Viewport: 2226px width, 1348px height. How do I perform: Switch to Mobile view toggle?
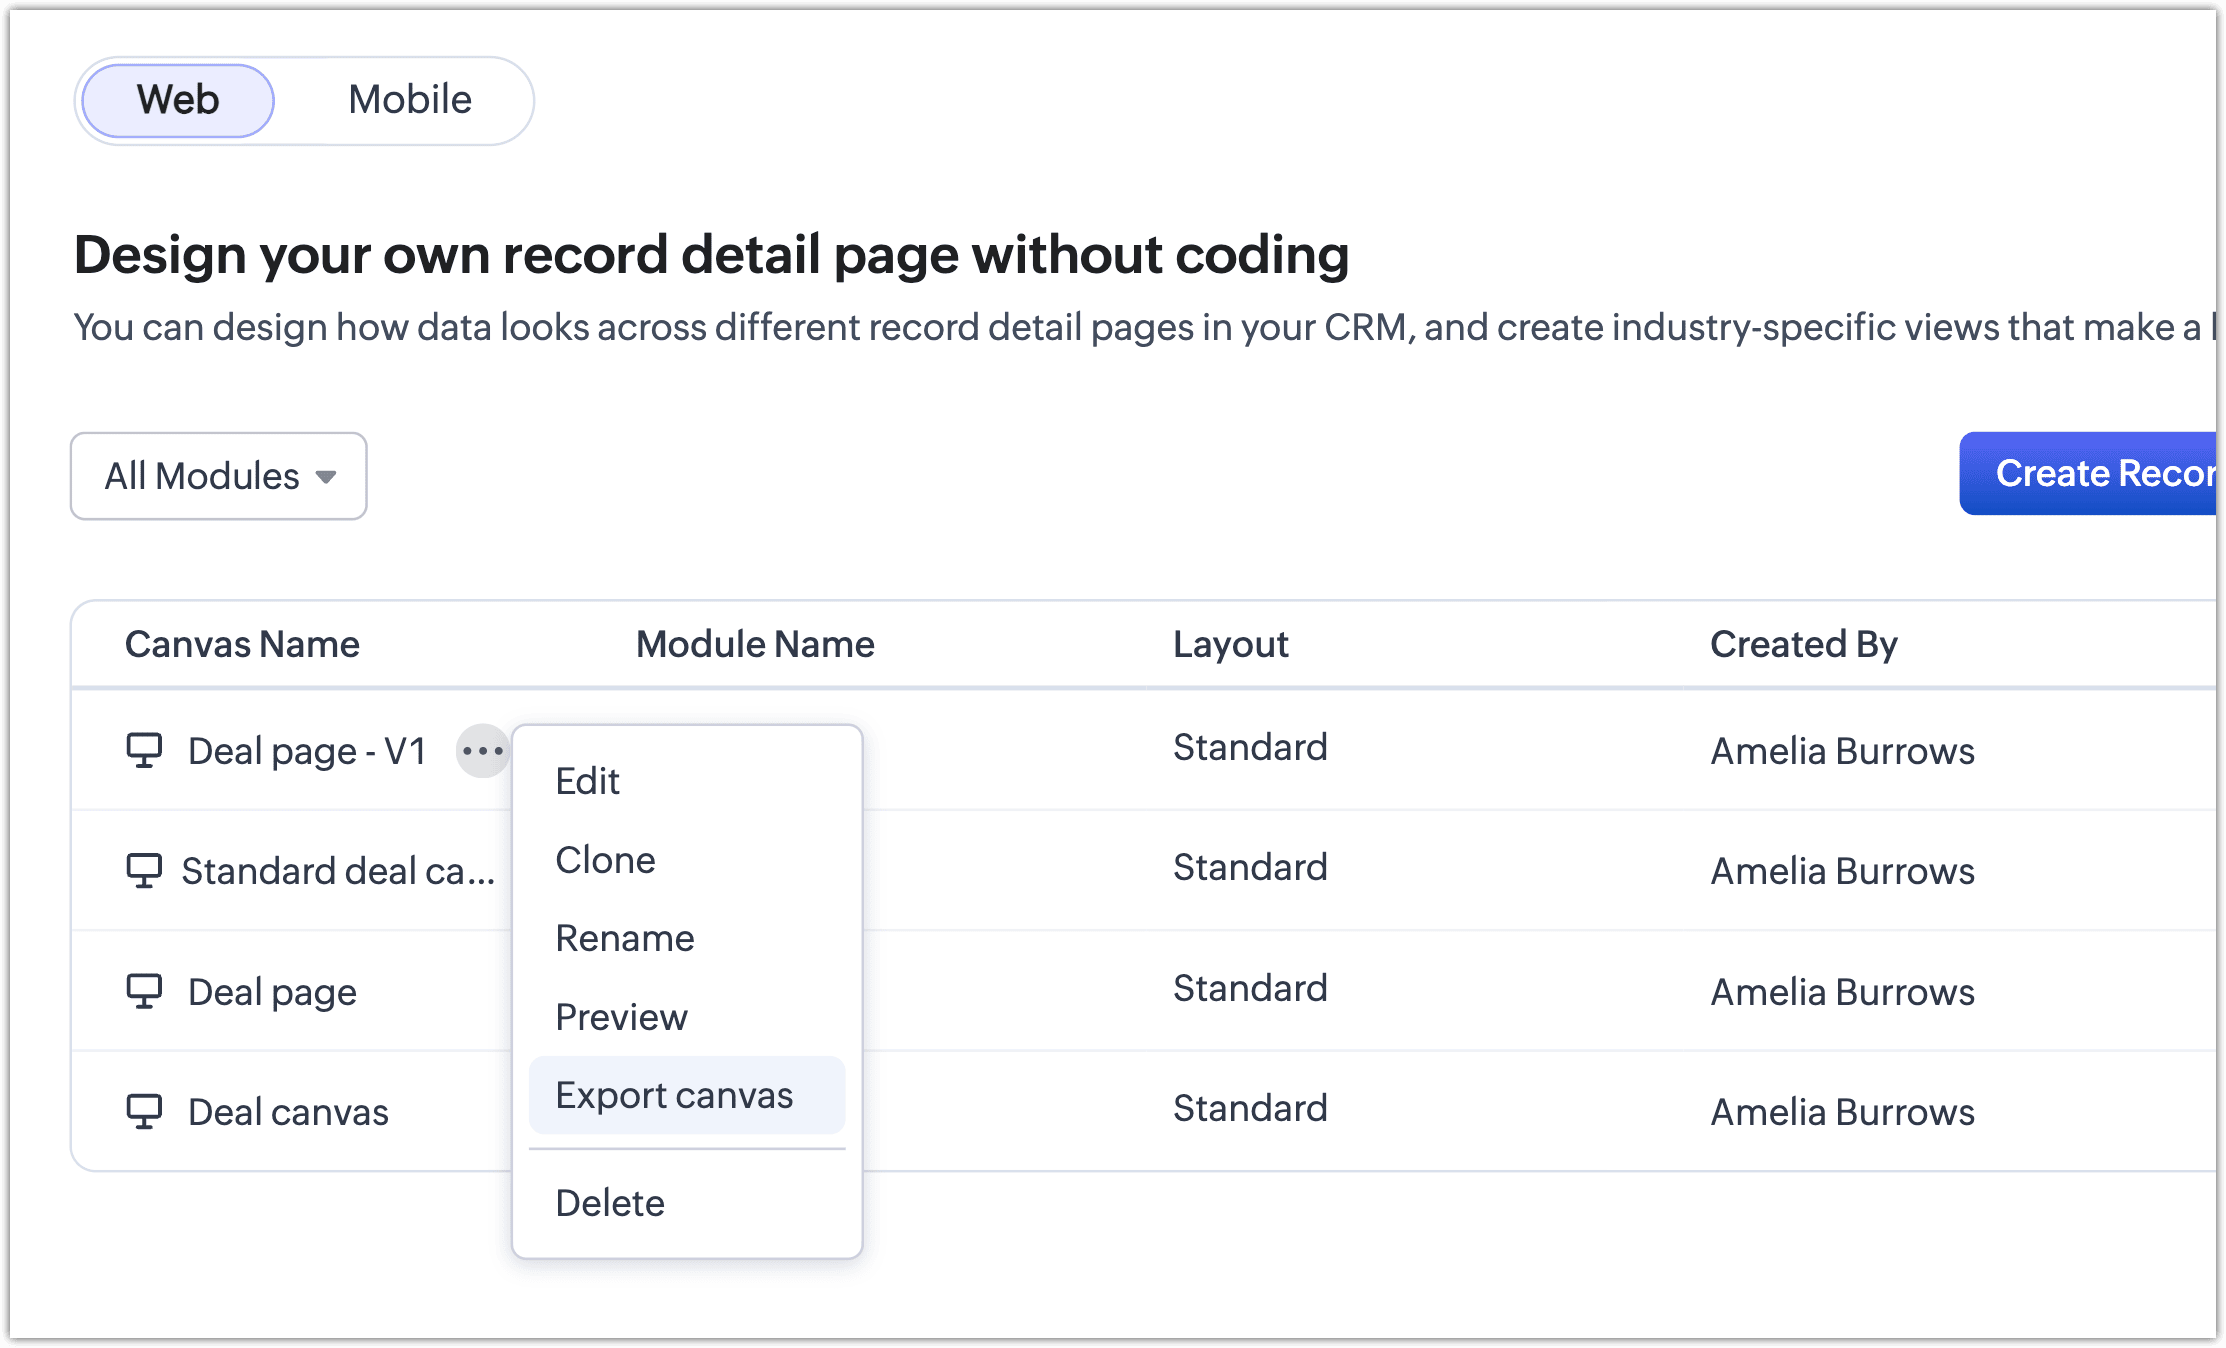tap(410, 100)
